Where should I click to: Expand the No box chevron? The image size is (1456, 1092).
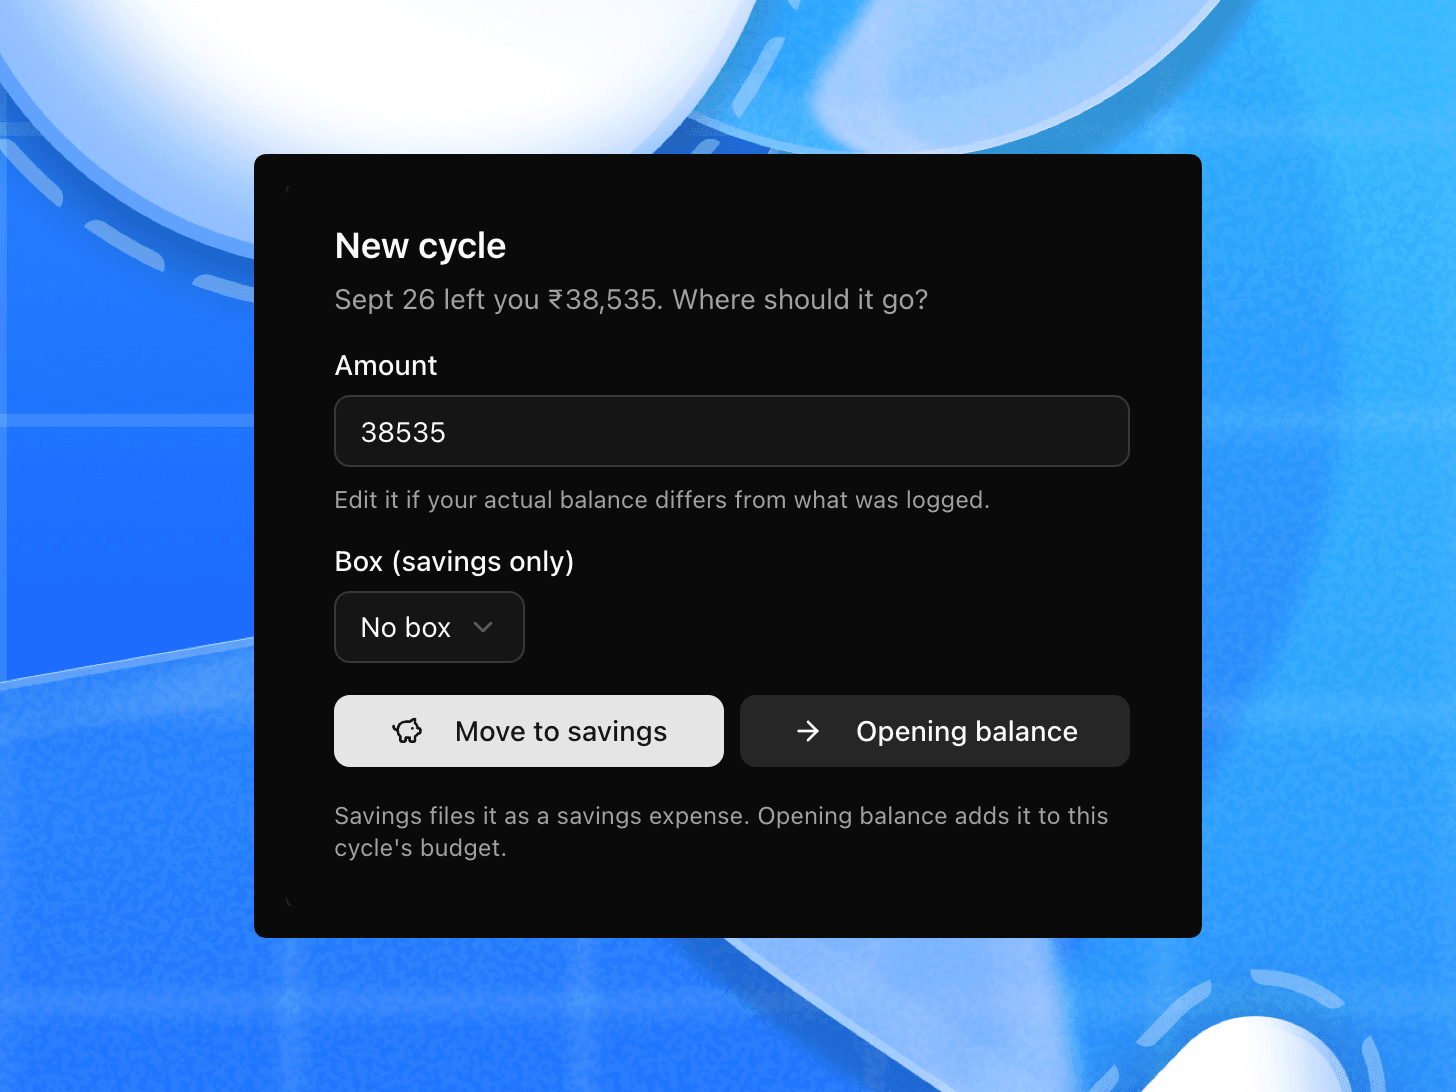point(483,627)
